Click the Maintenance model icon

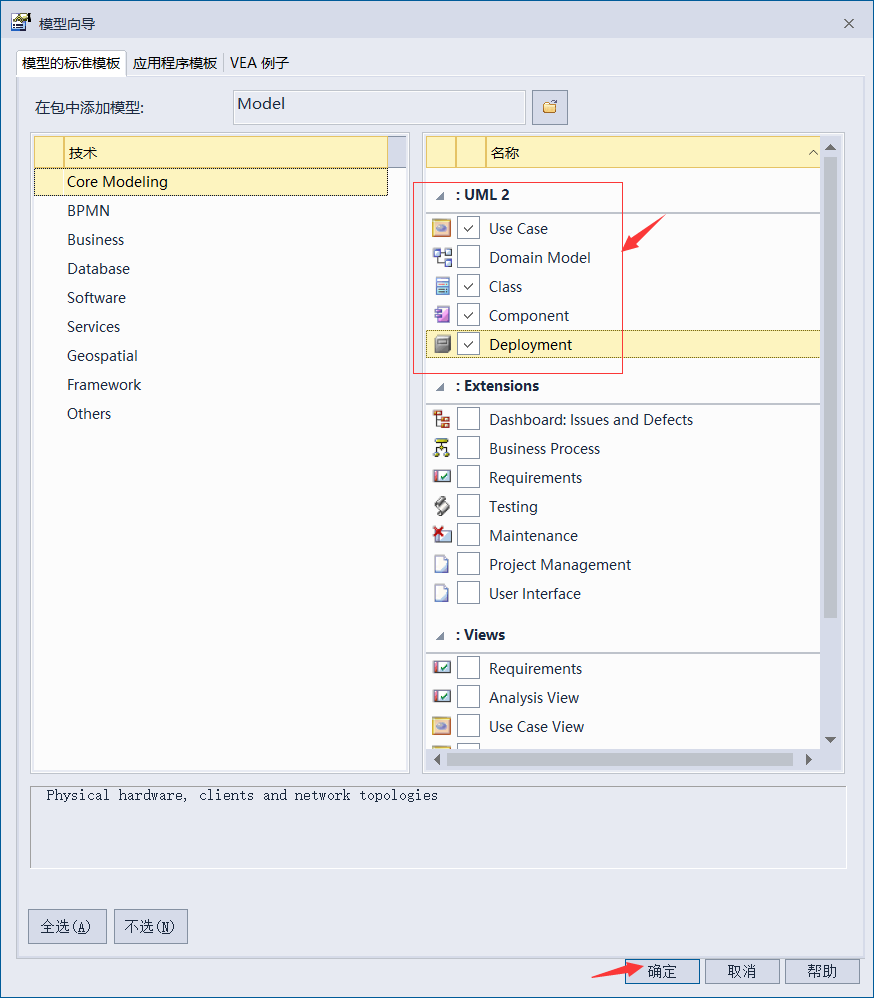tap(441, 534)
